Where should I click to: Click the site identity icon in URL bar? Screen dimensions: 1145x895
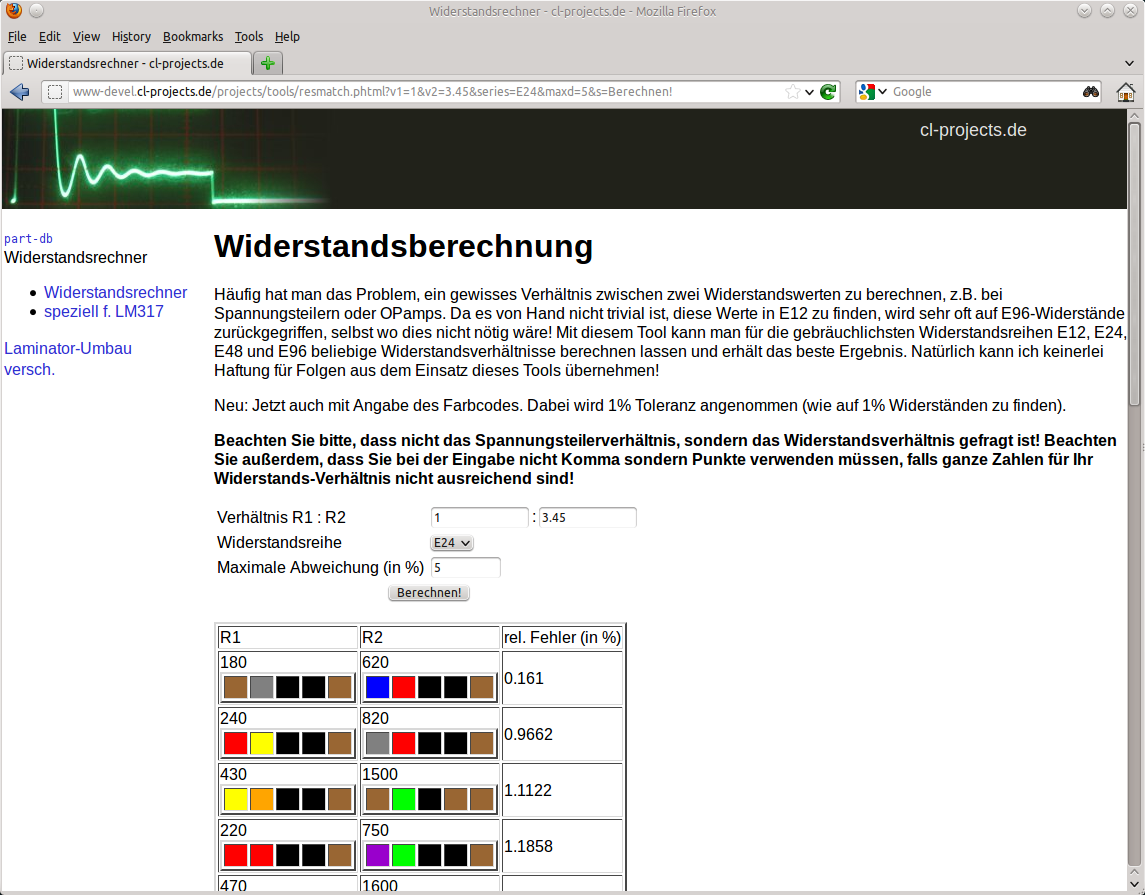[x=55, y=92]
